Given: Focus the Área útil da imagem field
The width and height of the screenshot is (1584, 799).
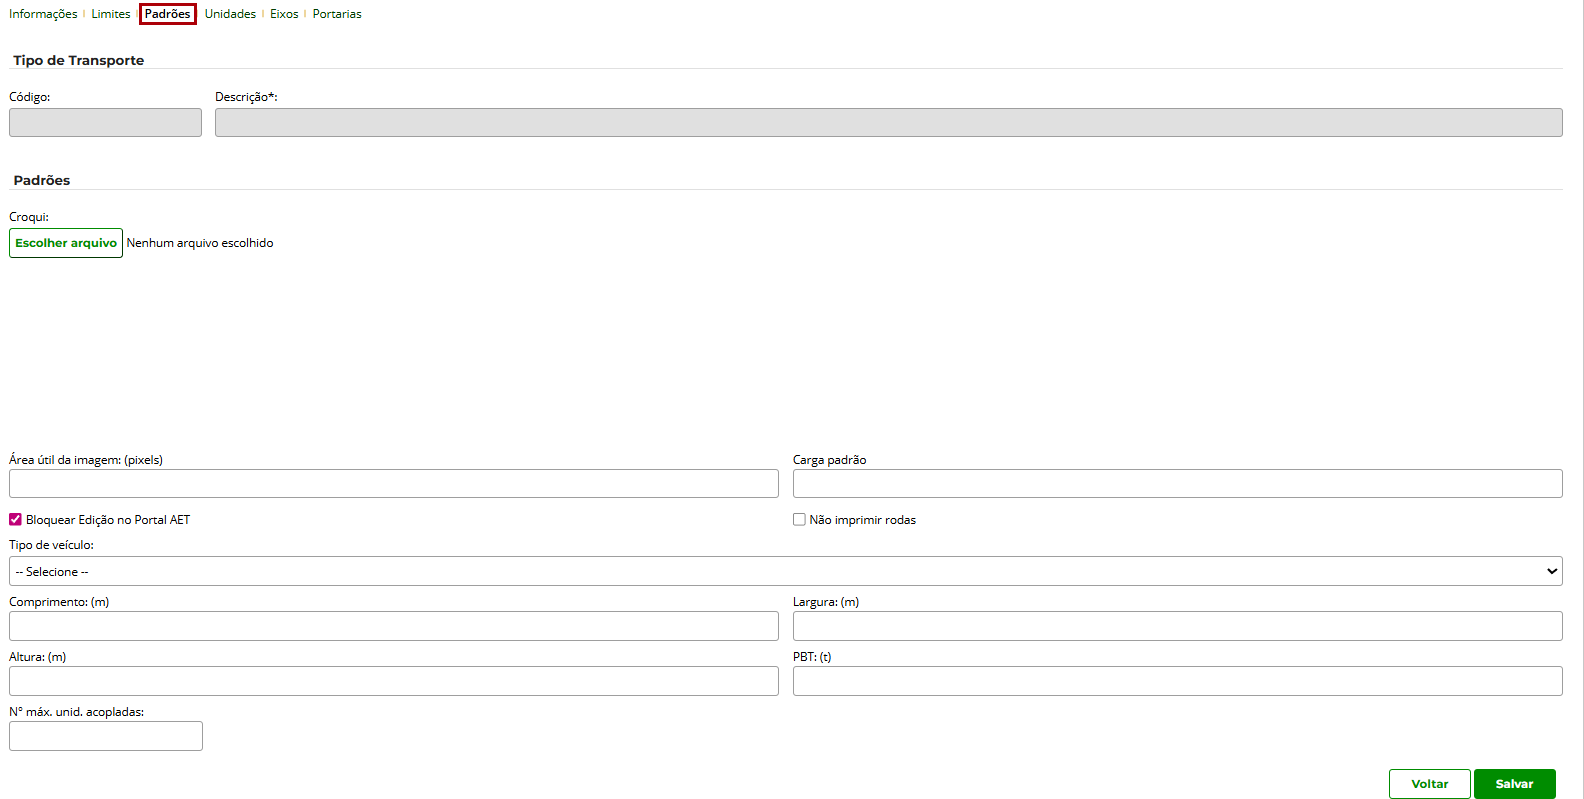Looking at the screenshot, I should (x=394, y=484).
